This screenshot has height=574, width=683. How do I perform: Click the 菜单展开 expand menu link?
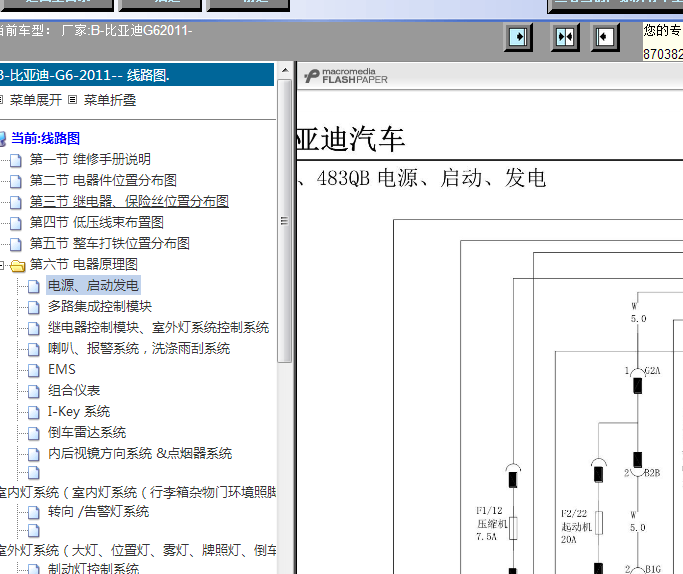point(36,100)
